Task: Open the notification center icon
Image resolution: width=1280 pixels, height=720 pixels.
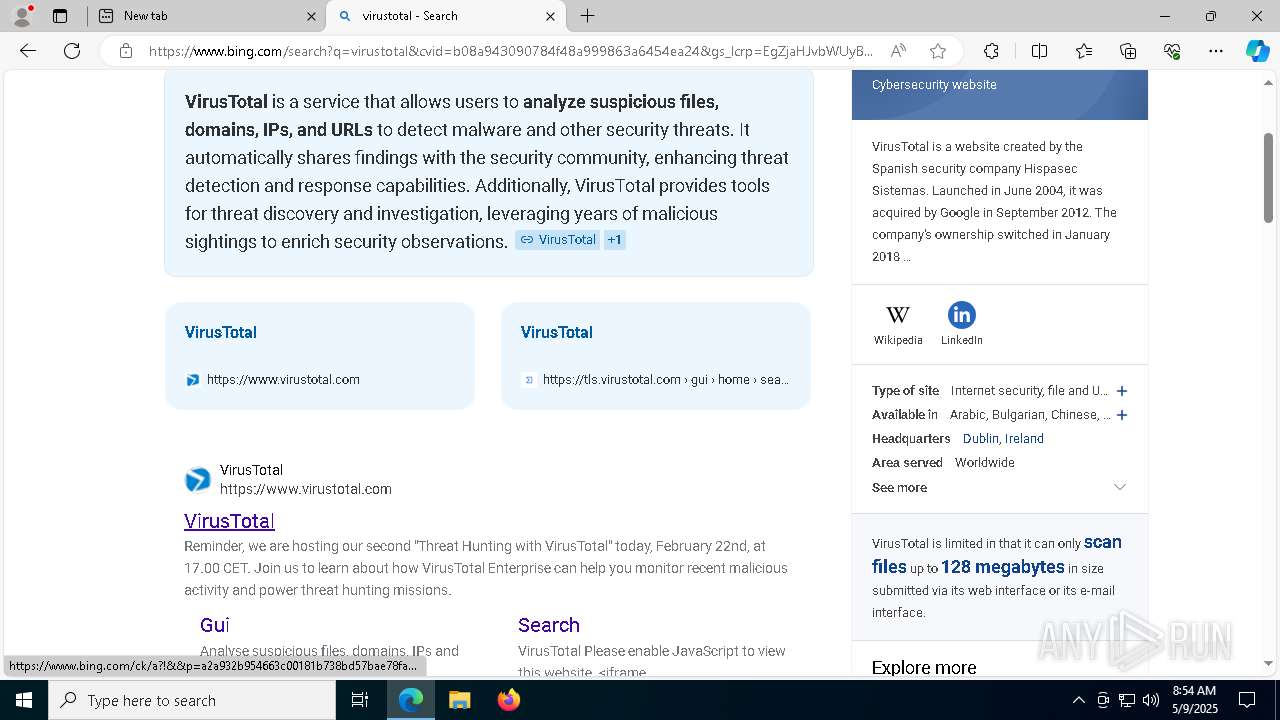Action: pos(1248,700)
